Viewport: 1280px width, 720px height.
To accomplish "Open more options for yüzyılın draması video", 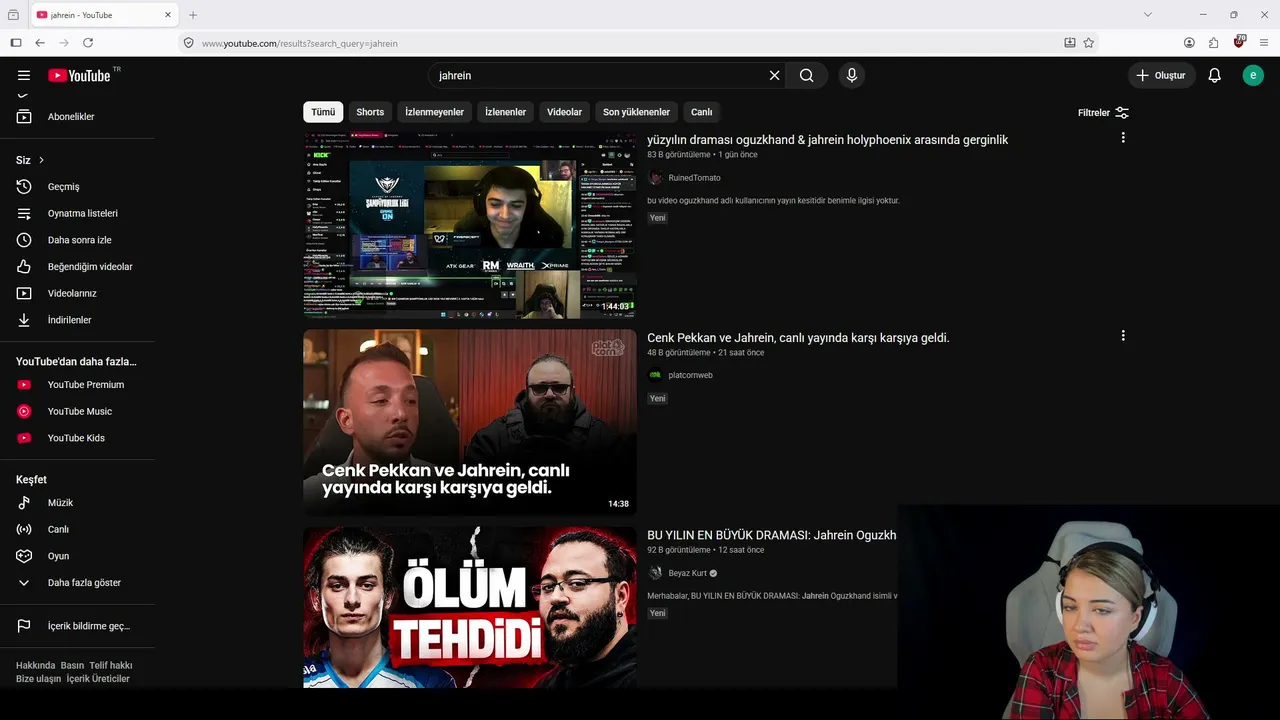I will click(x=1123, y=138).
